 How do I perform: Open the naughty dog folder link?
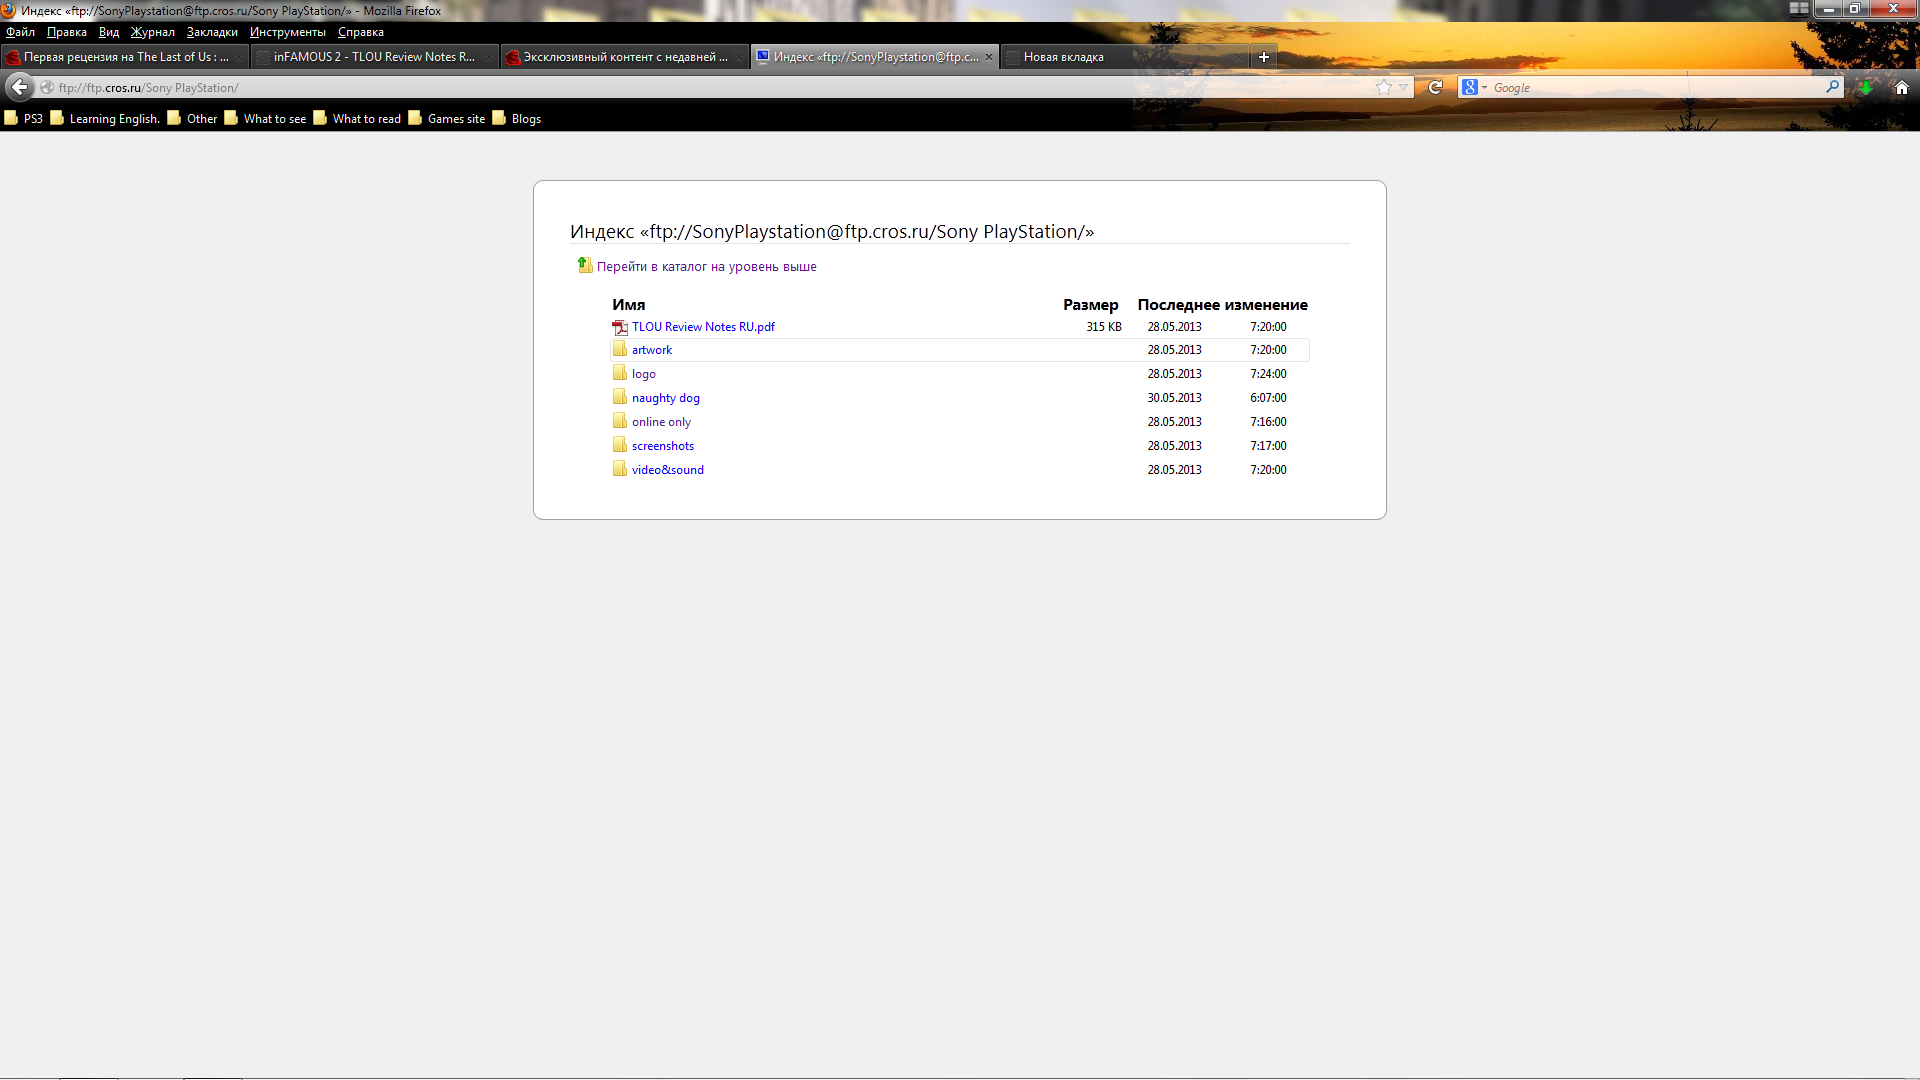pos(666,398)
